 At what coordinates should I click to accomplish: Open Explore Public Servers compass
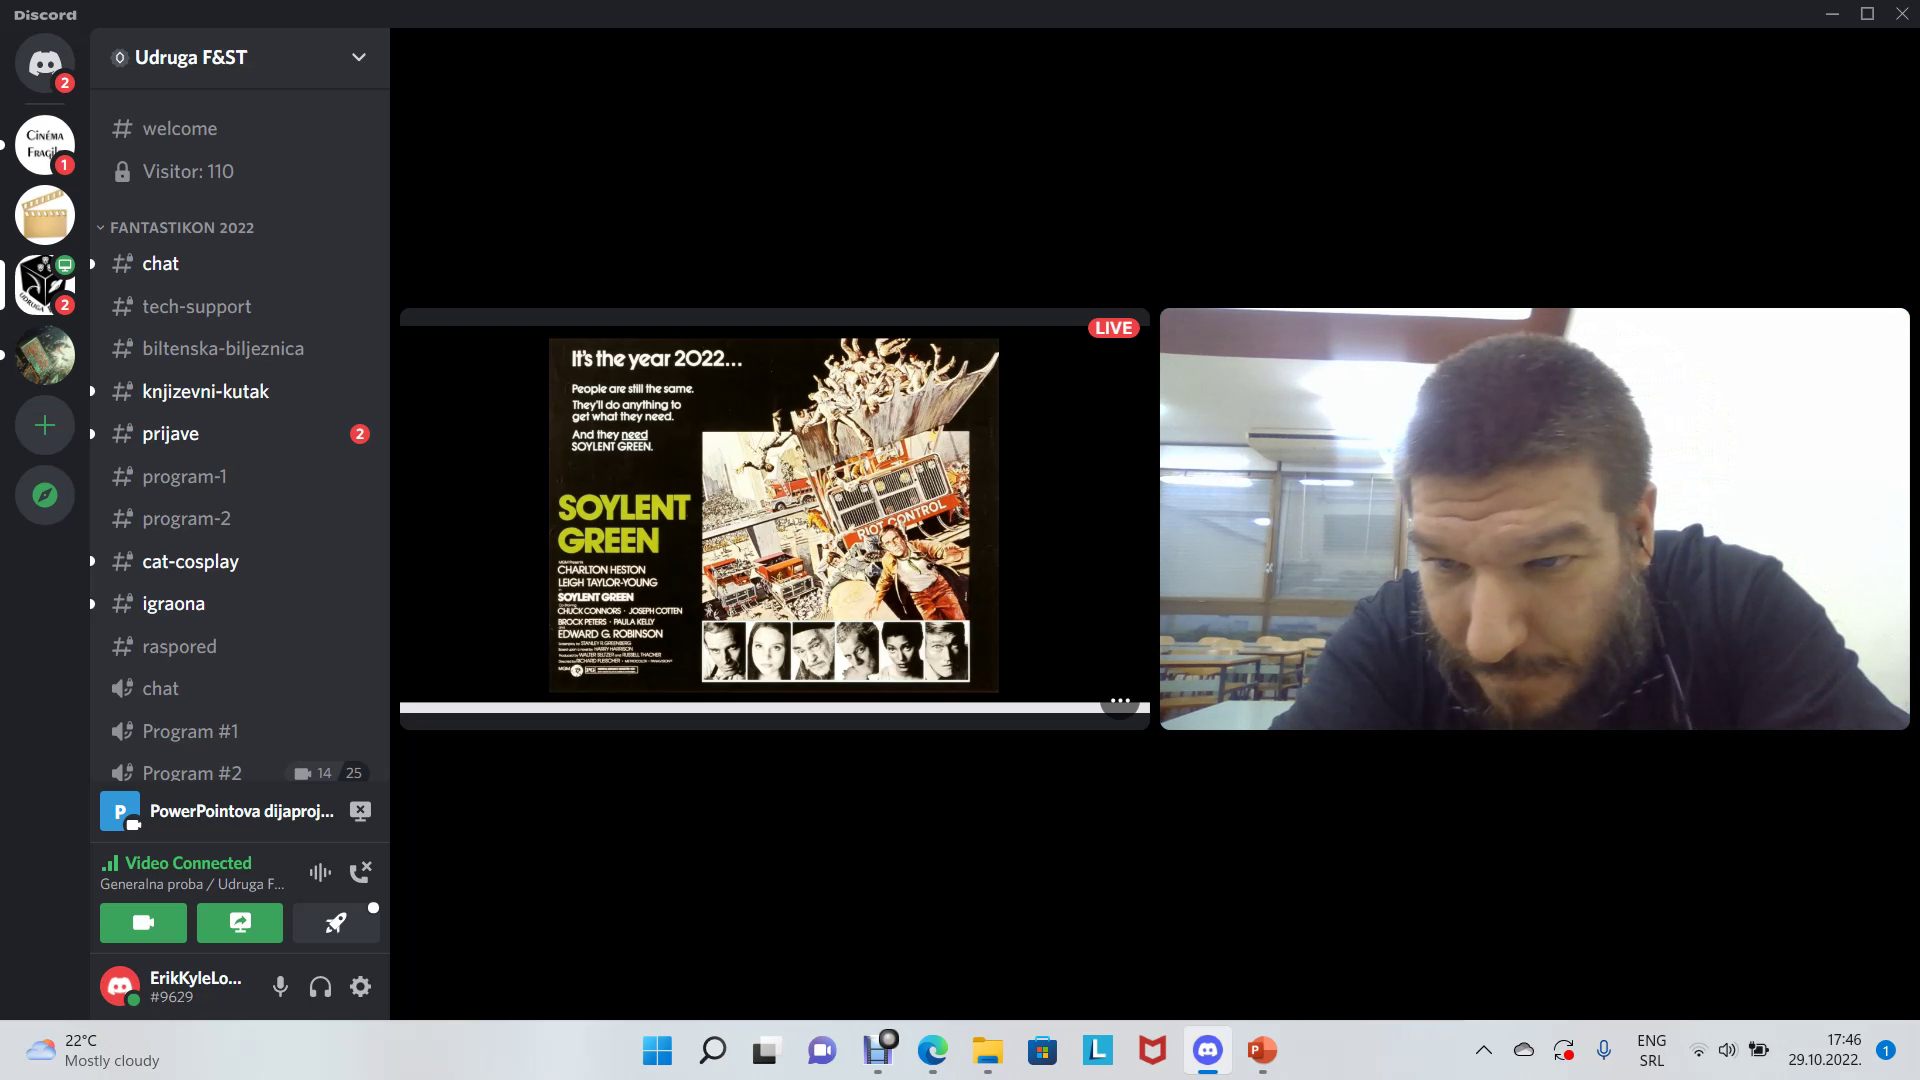pyautogui.click(x=44, y=495)
